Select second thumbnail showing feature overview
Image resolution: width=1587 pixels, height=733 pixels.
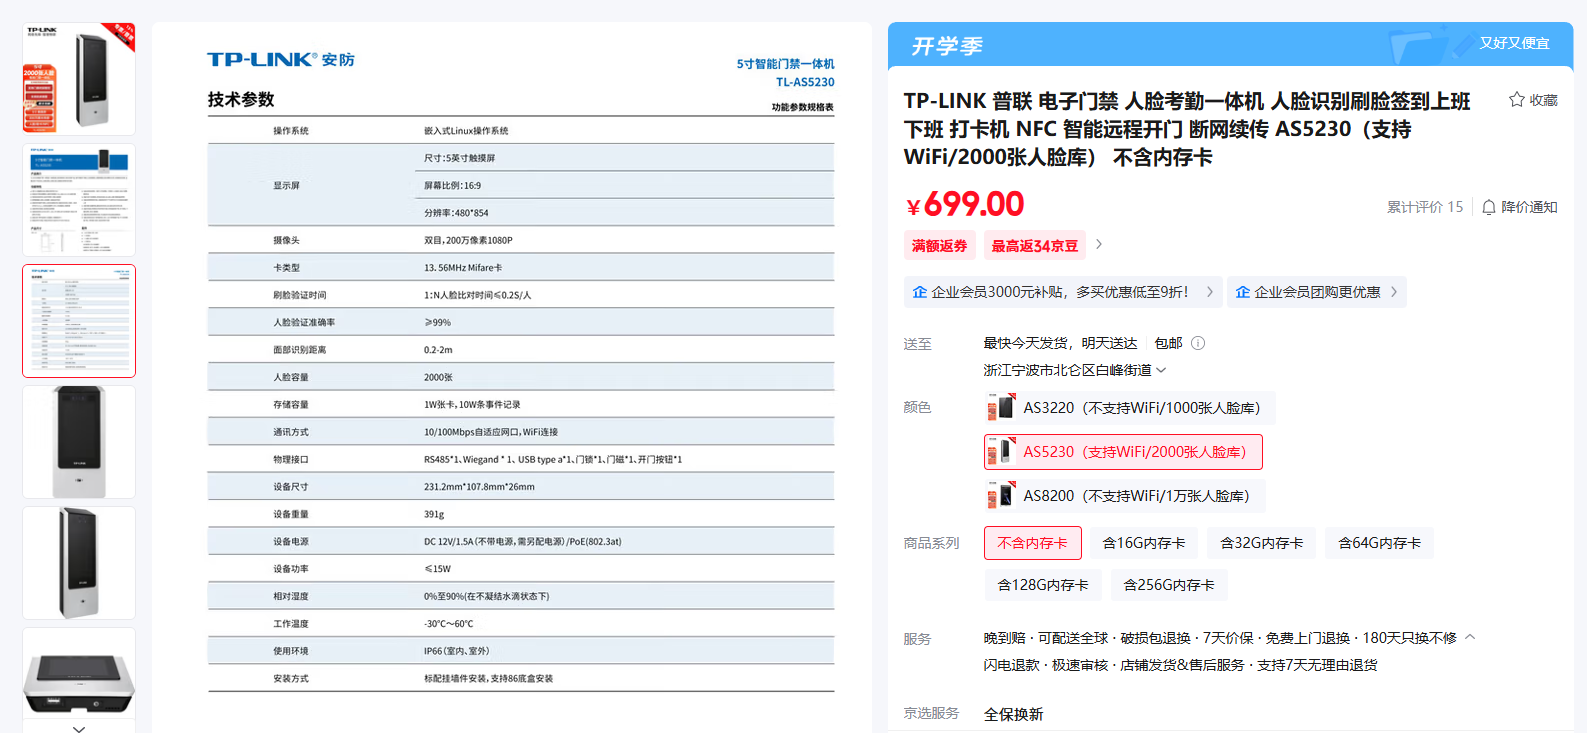point(79,200)
